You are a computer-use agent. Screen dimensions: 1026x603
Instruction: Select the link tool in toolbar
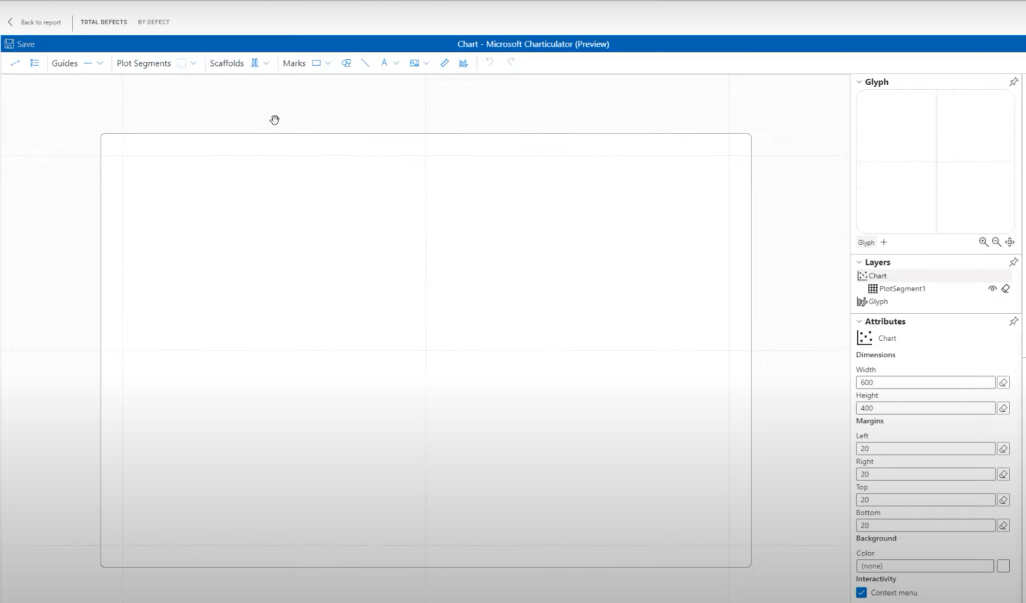point(15,63)
